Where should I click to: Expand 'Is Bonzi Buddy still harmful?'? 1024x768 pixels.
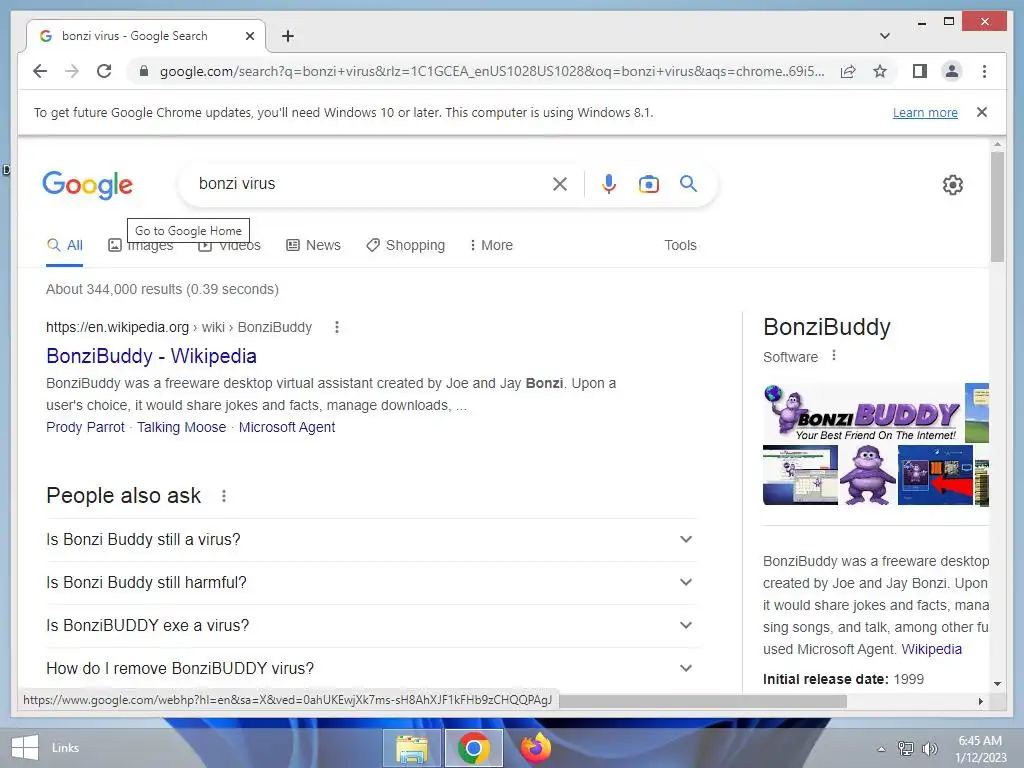371,583
